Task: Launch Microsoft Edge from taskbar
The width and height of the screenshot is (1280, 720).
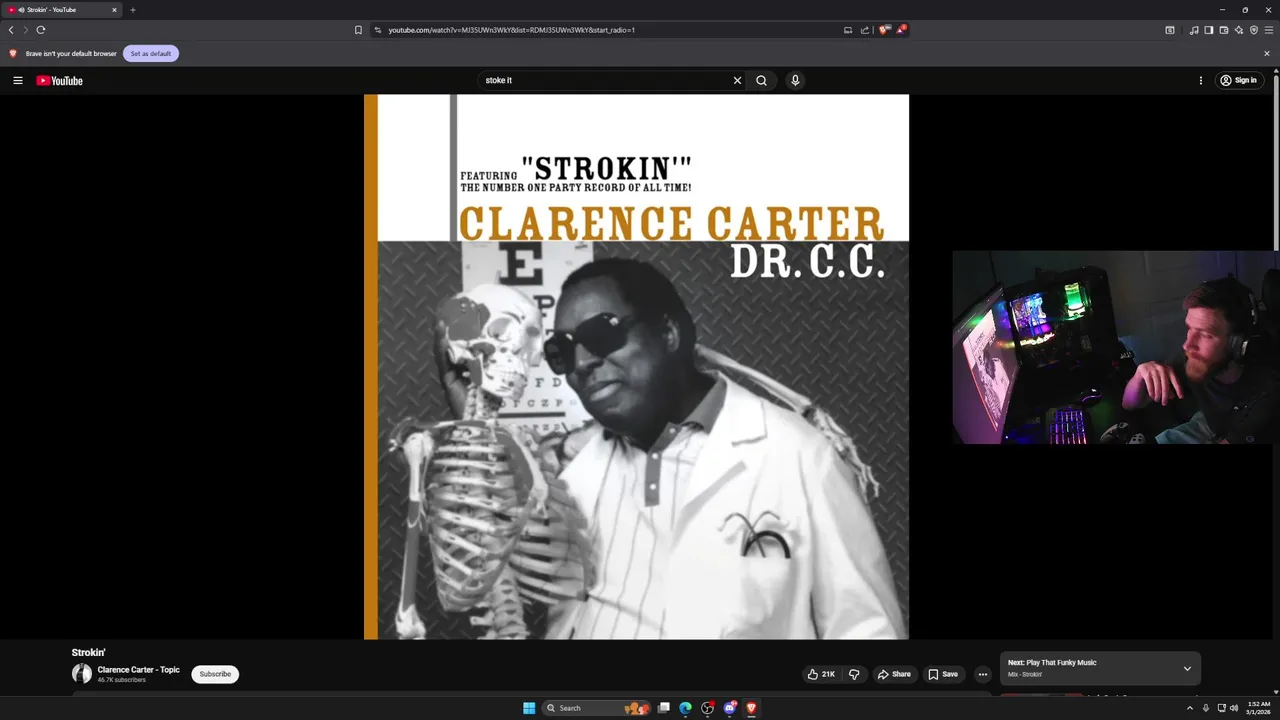Action: tap(685, 708)
